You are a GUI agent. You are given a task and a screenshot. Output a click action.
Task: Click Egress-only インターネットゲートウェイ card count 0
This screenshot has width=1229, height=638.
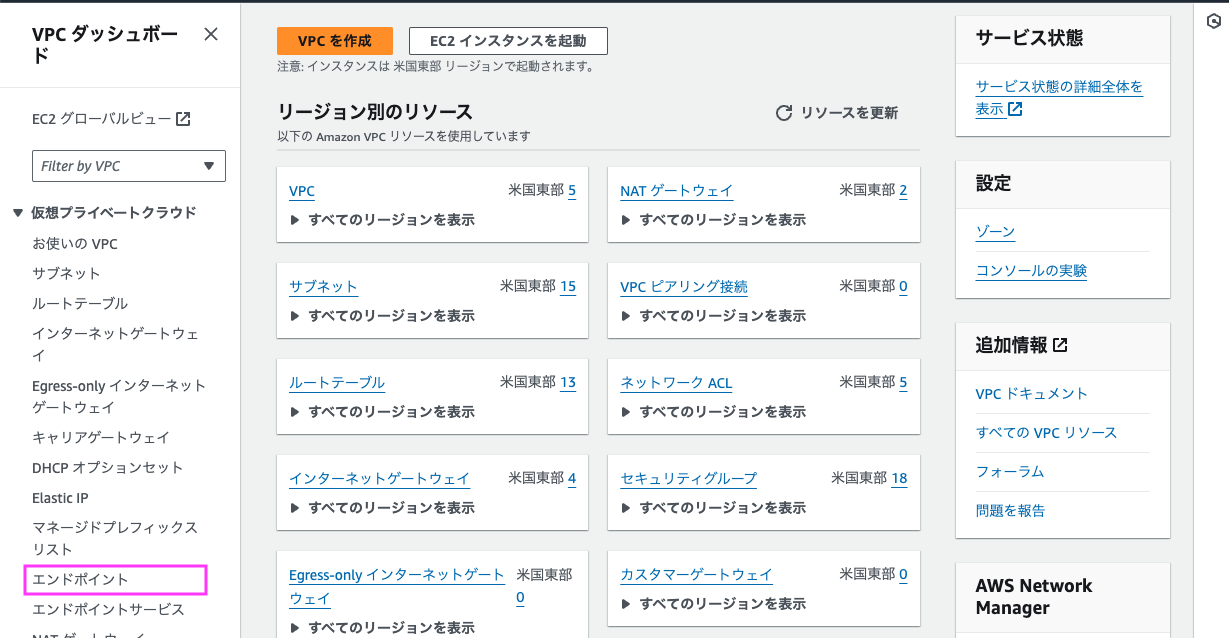(x=520, y=598)
